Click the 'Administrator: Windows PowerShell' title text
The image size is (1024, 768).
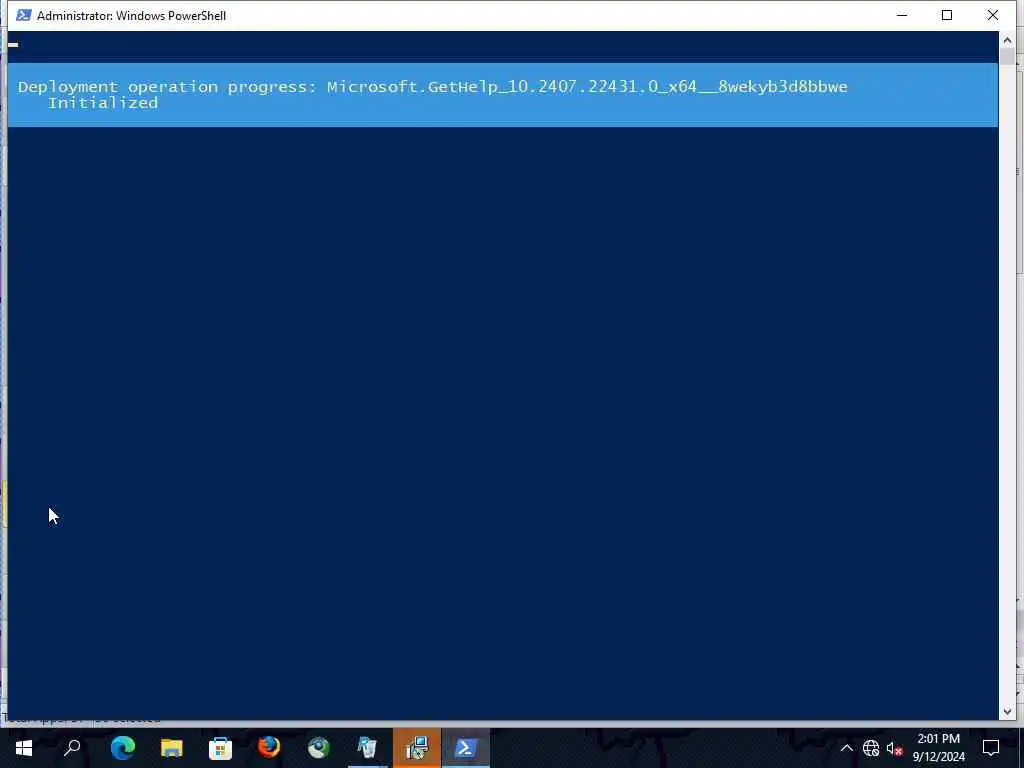click(131, 16)
